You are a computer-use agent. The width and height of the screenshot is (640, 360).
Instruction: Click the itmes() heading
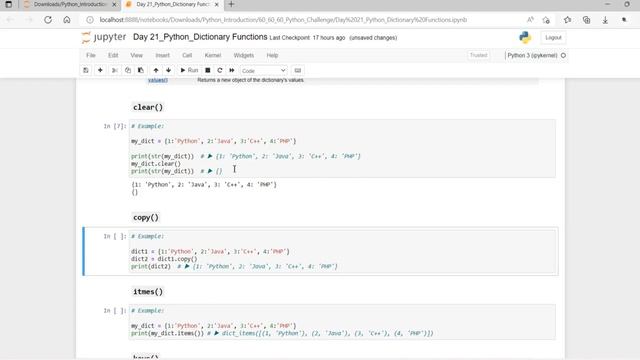[x=148, y=292]
